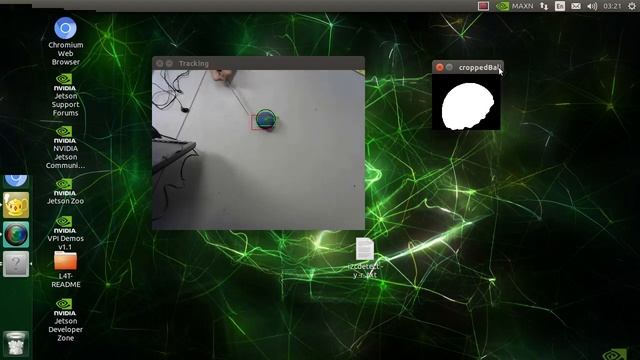
Task: Click the red screen indicator in top panel
Action: click(x=483, y=6)
